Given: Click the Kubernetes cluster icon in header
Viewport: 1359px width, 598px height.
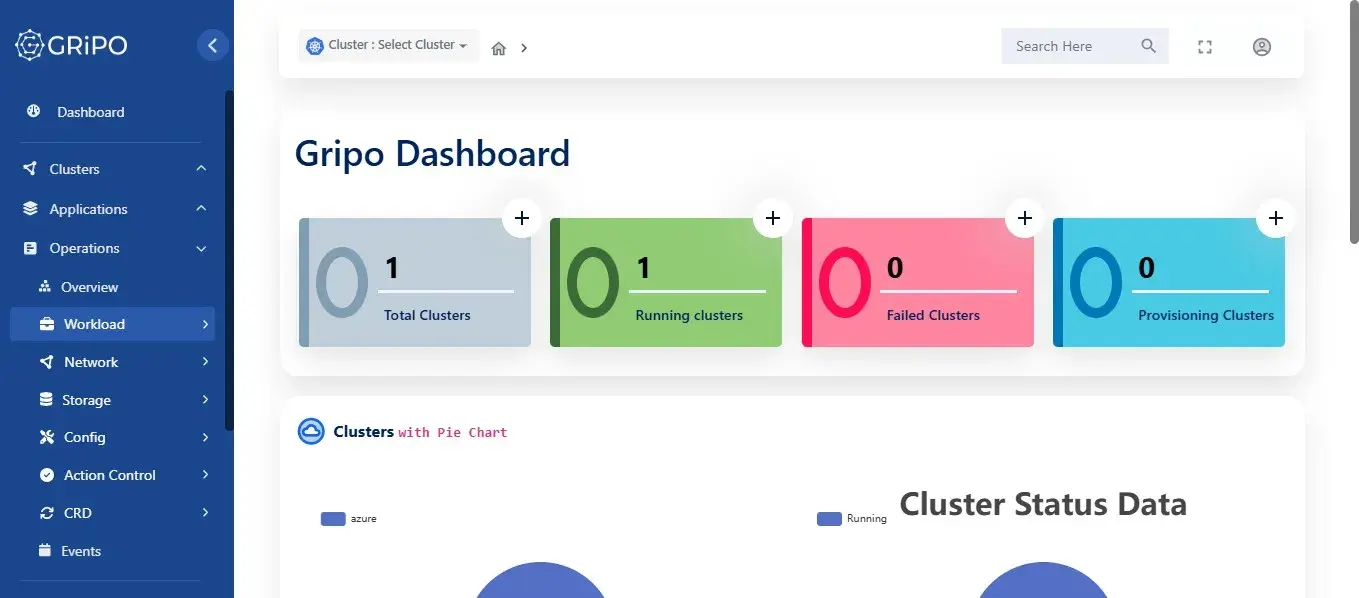Looking at the screenshot, I should (315, 46).
